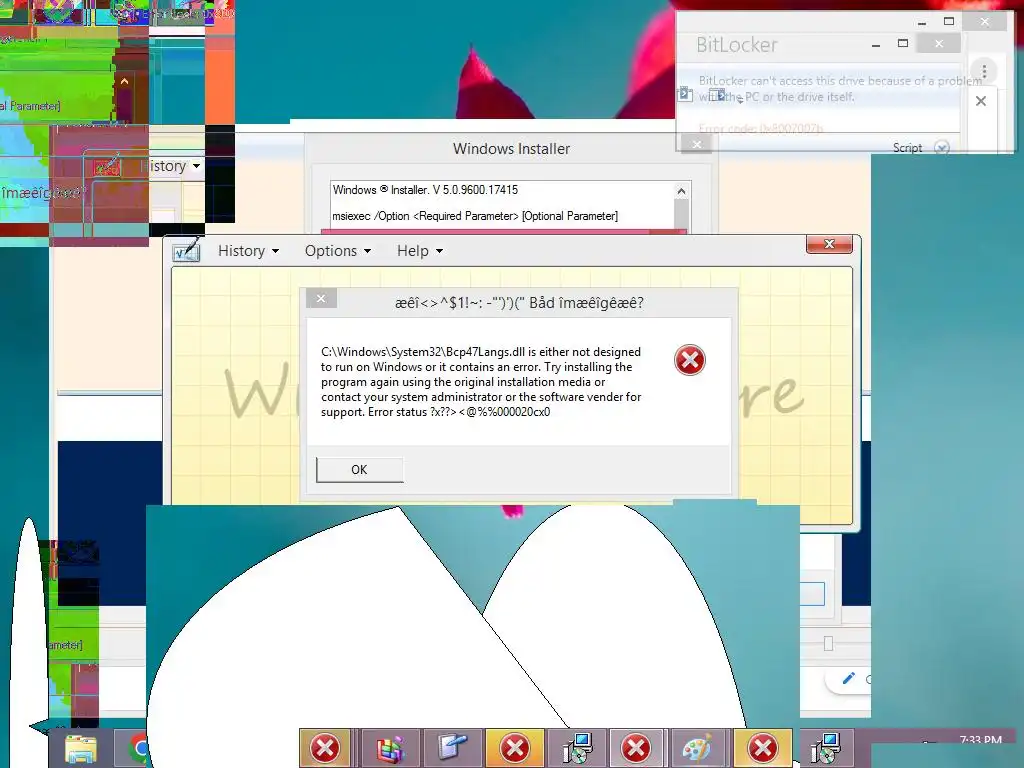Image resolution: width=1024 pixels, height=768 pixels.
Task: Click the 7:33 PM taskbar clock
Action: point(980,741)
